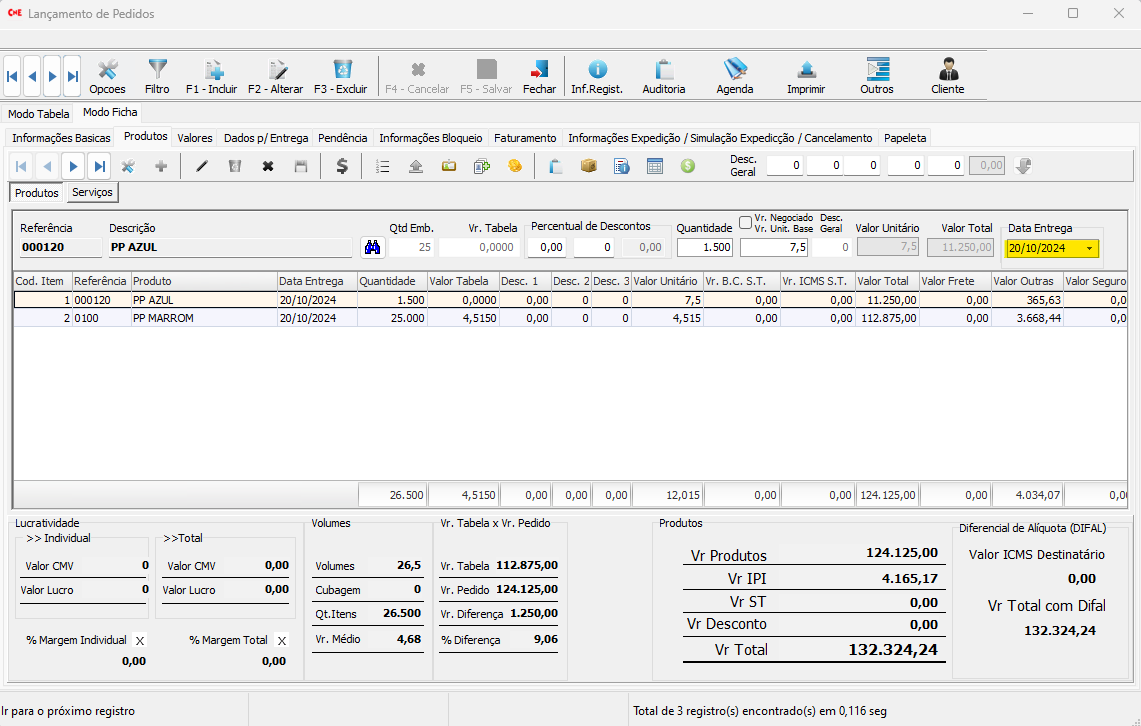Click the X next to % Margem Individual
The height and width of the screenshot is (726, 1141).
(140, 641)
